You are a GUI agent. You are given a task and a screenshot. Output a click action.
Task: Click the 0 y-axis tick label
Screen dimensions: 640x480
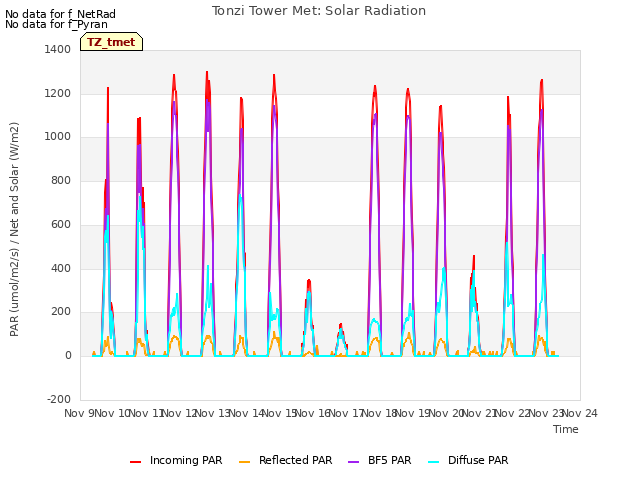[x=68, y=356]
